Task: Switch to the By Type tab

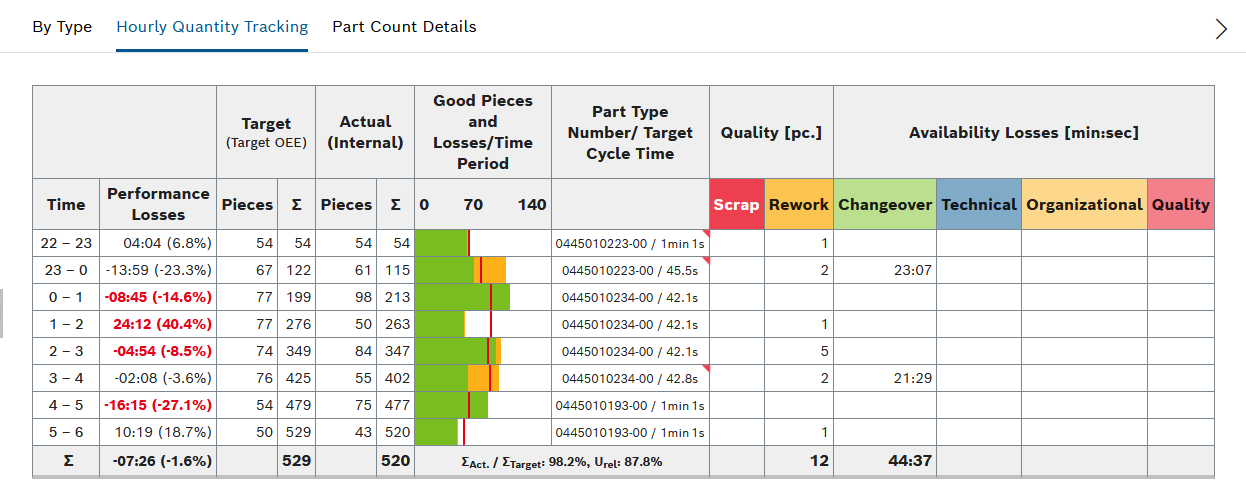Action: [62, 27]
